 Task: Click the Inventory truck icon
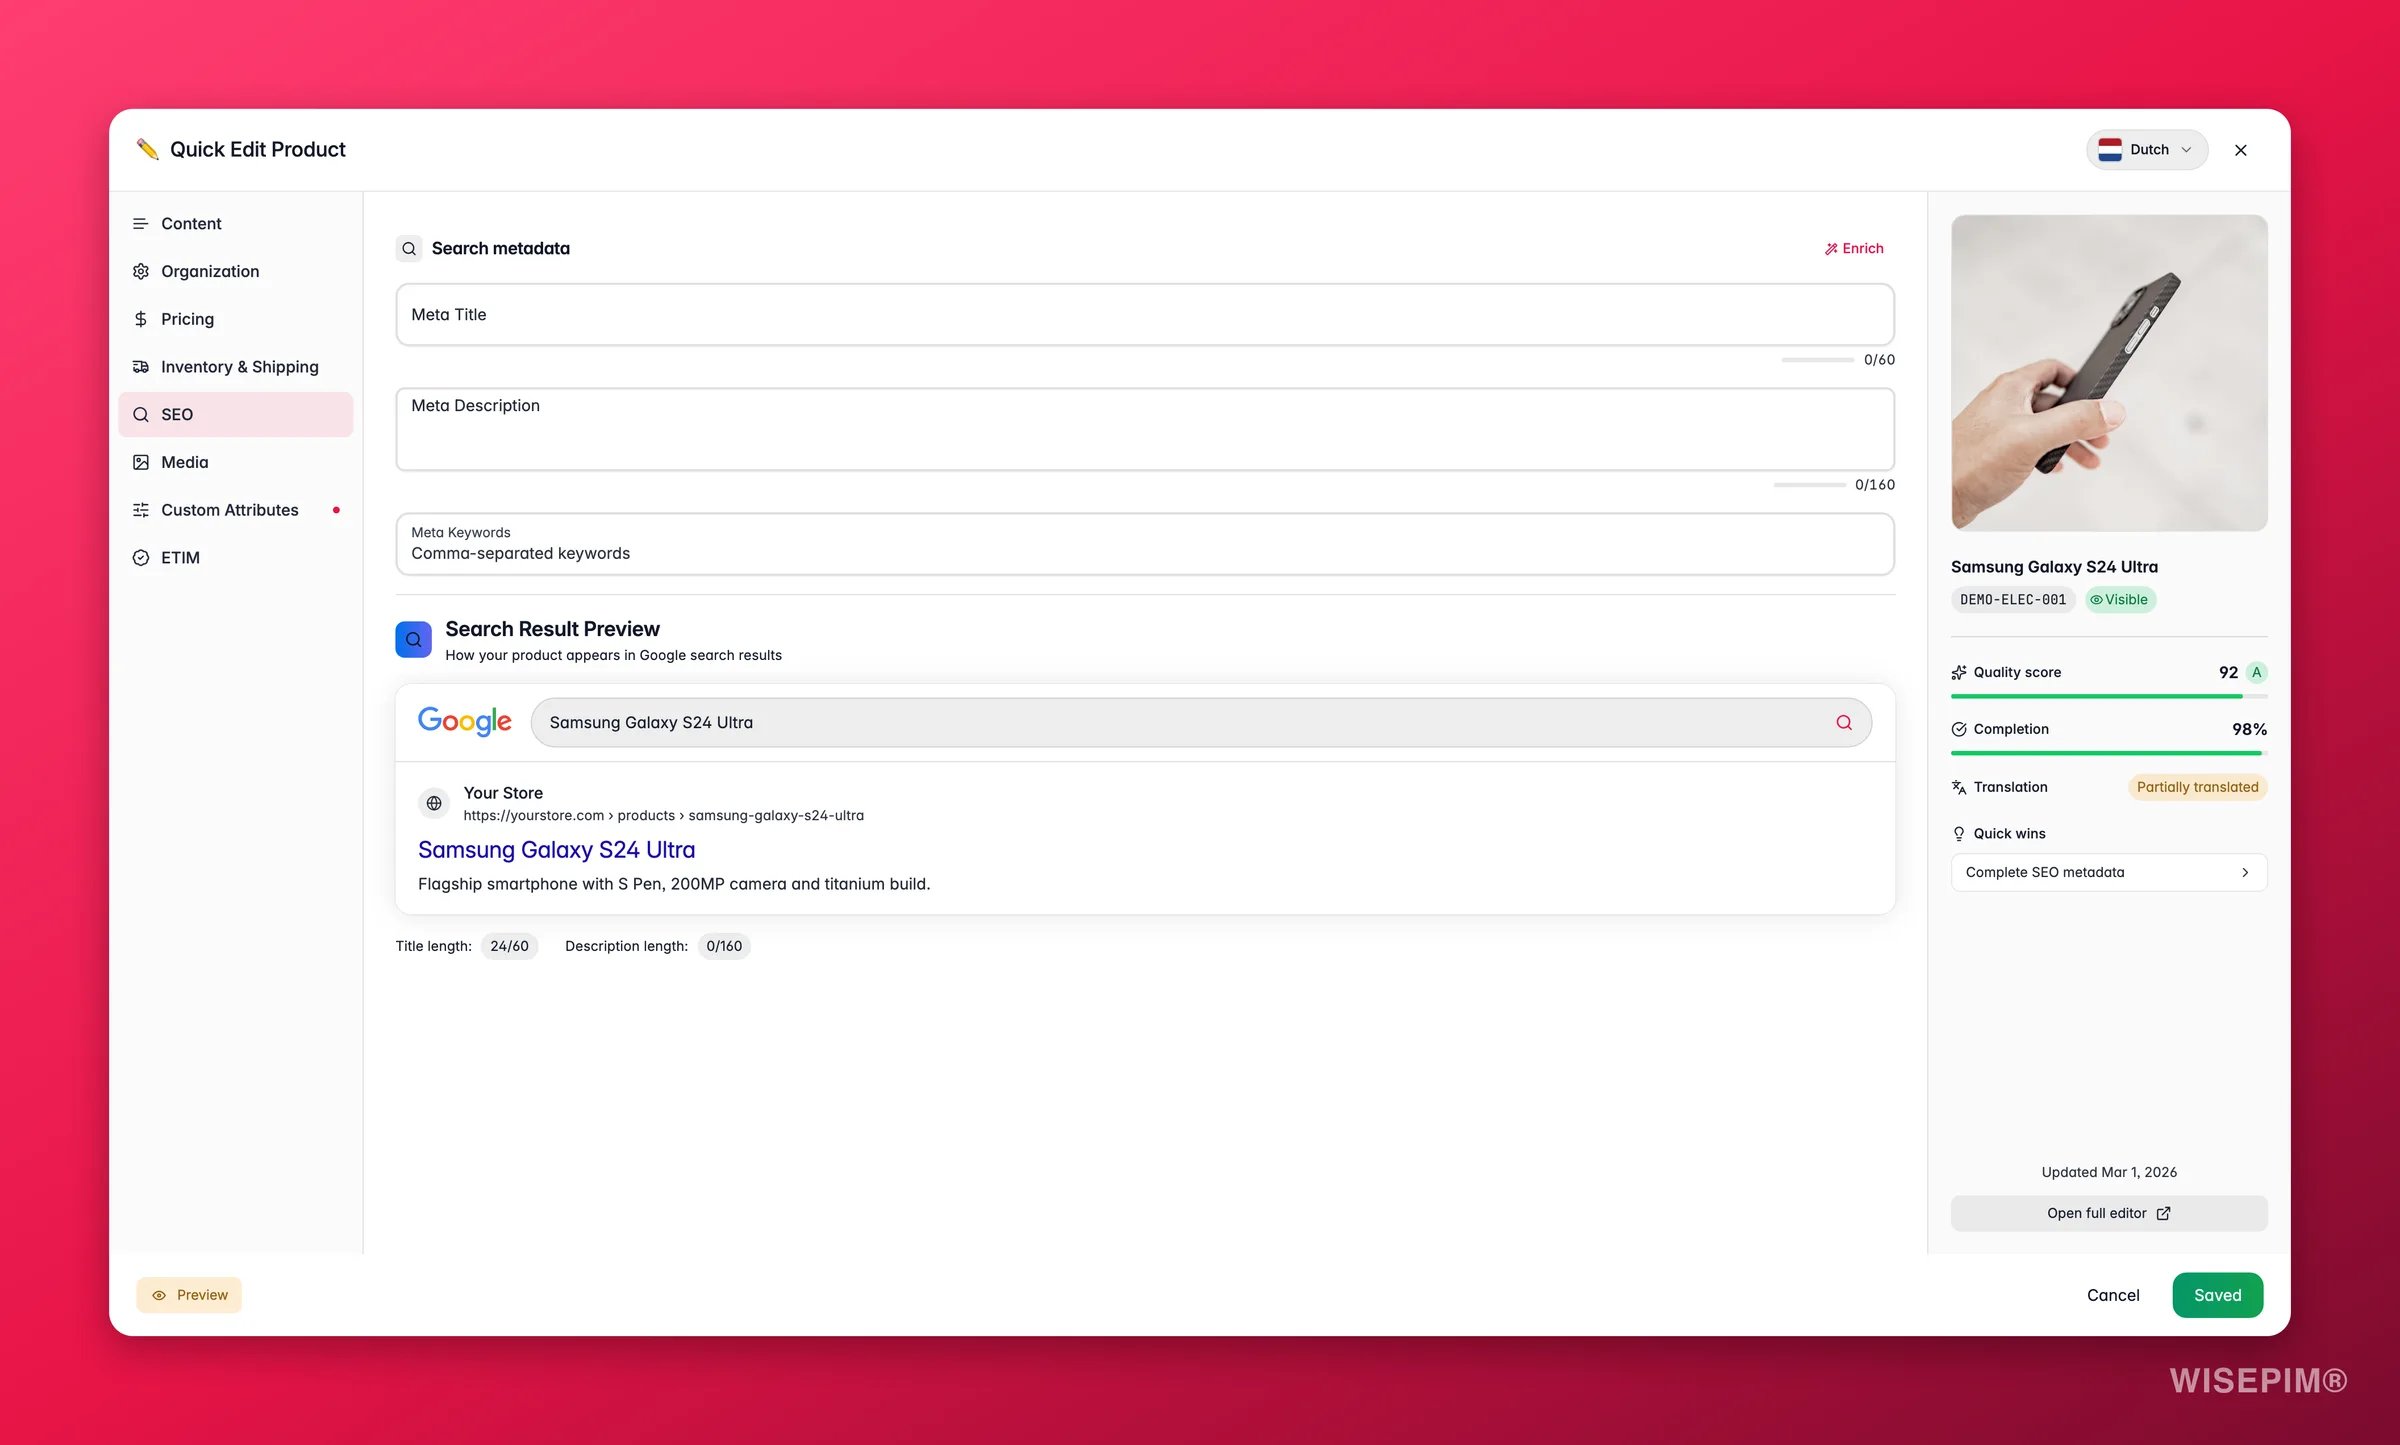141,367
